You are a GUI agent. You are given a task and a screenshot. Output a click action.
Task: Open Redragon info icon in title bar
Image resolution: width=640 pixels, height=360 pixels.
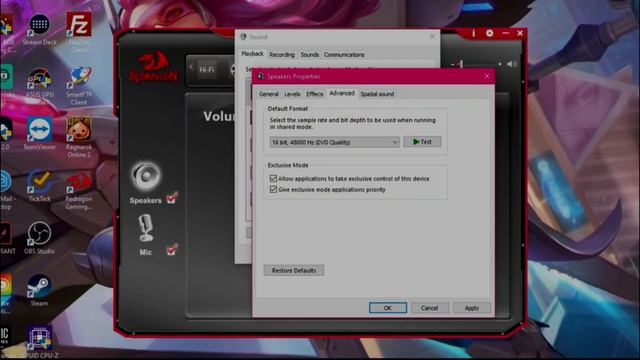473,33
